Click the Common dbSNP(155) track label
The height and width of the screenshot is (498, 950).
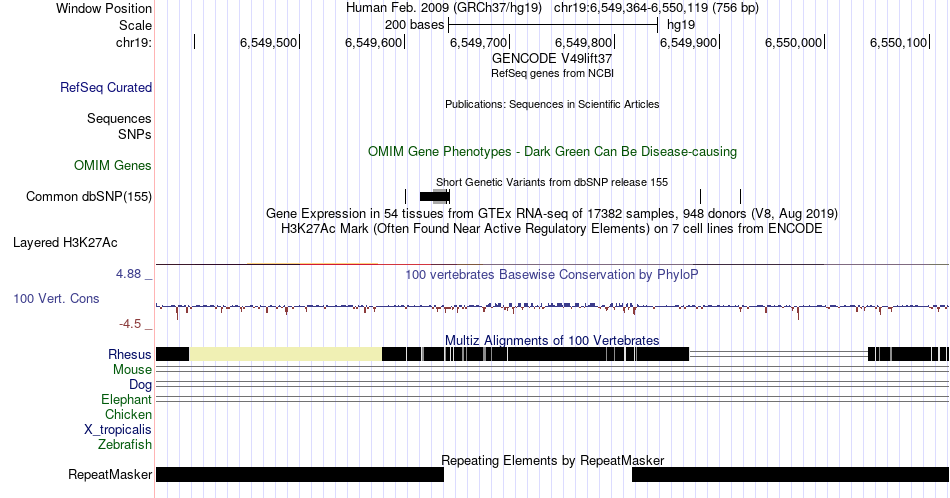[x=89, y=196]
